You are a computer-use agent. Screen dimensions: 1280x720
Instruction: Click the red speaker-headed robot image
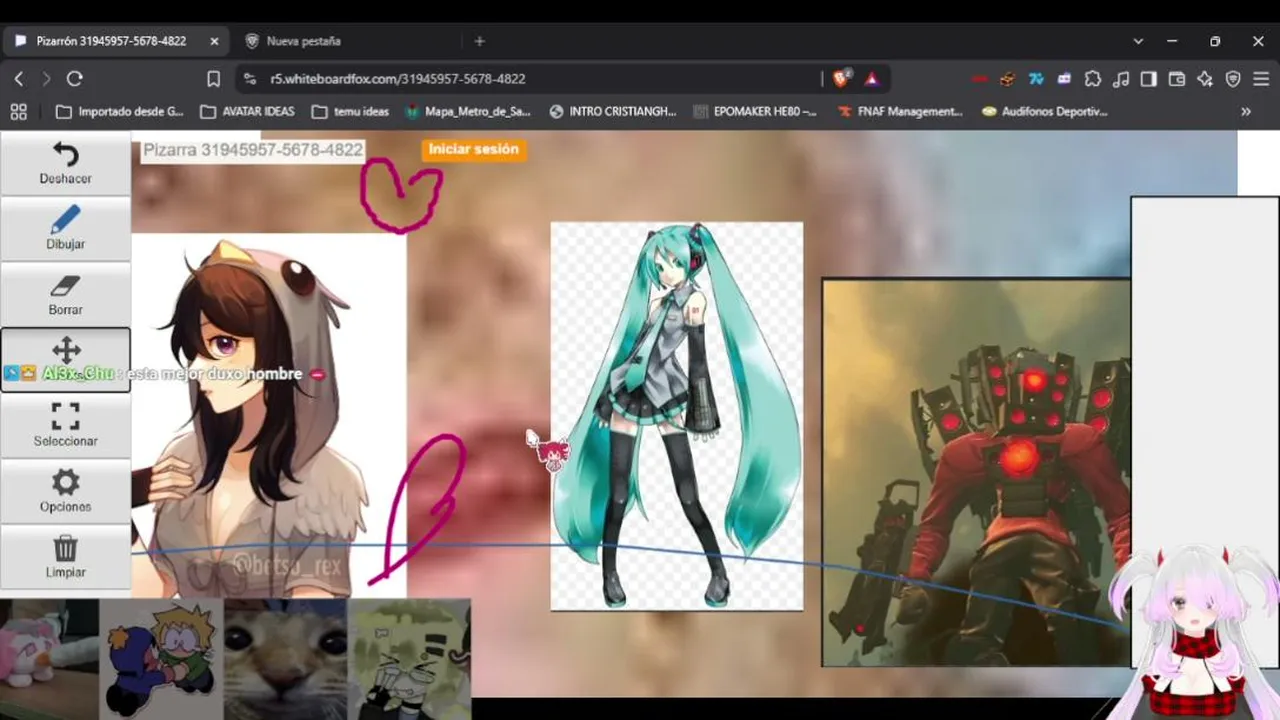coord(976,472)
